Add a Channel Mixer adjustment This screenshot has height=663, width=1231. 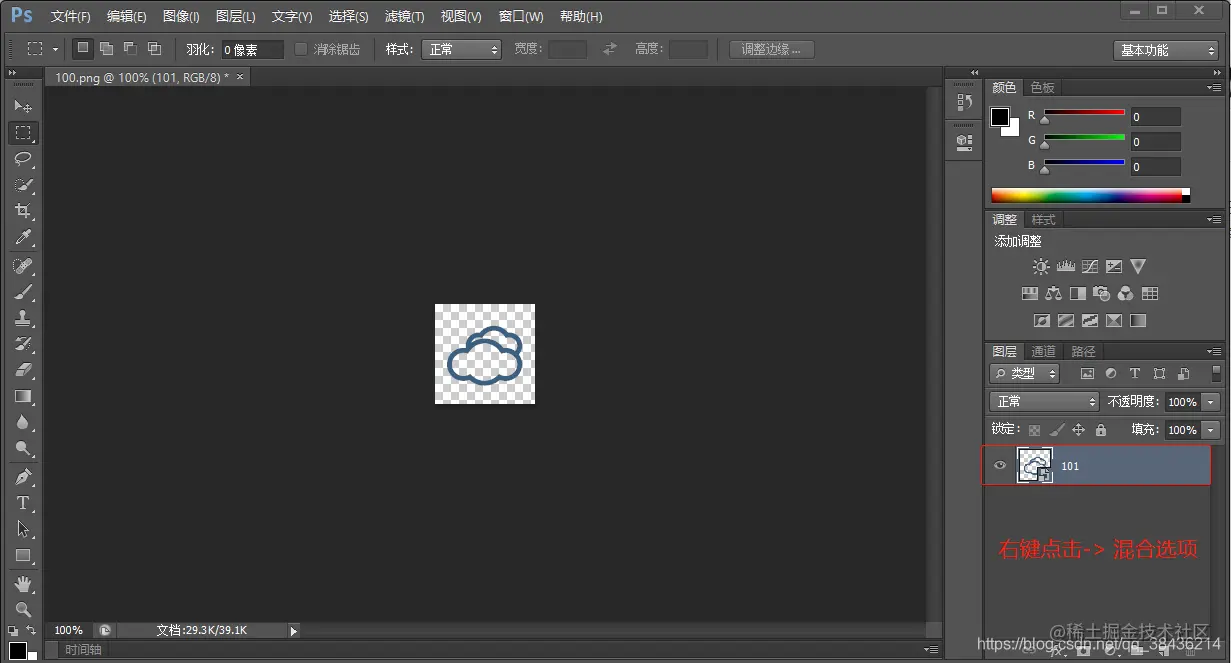click(x=1126, y=294)
